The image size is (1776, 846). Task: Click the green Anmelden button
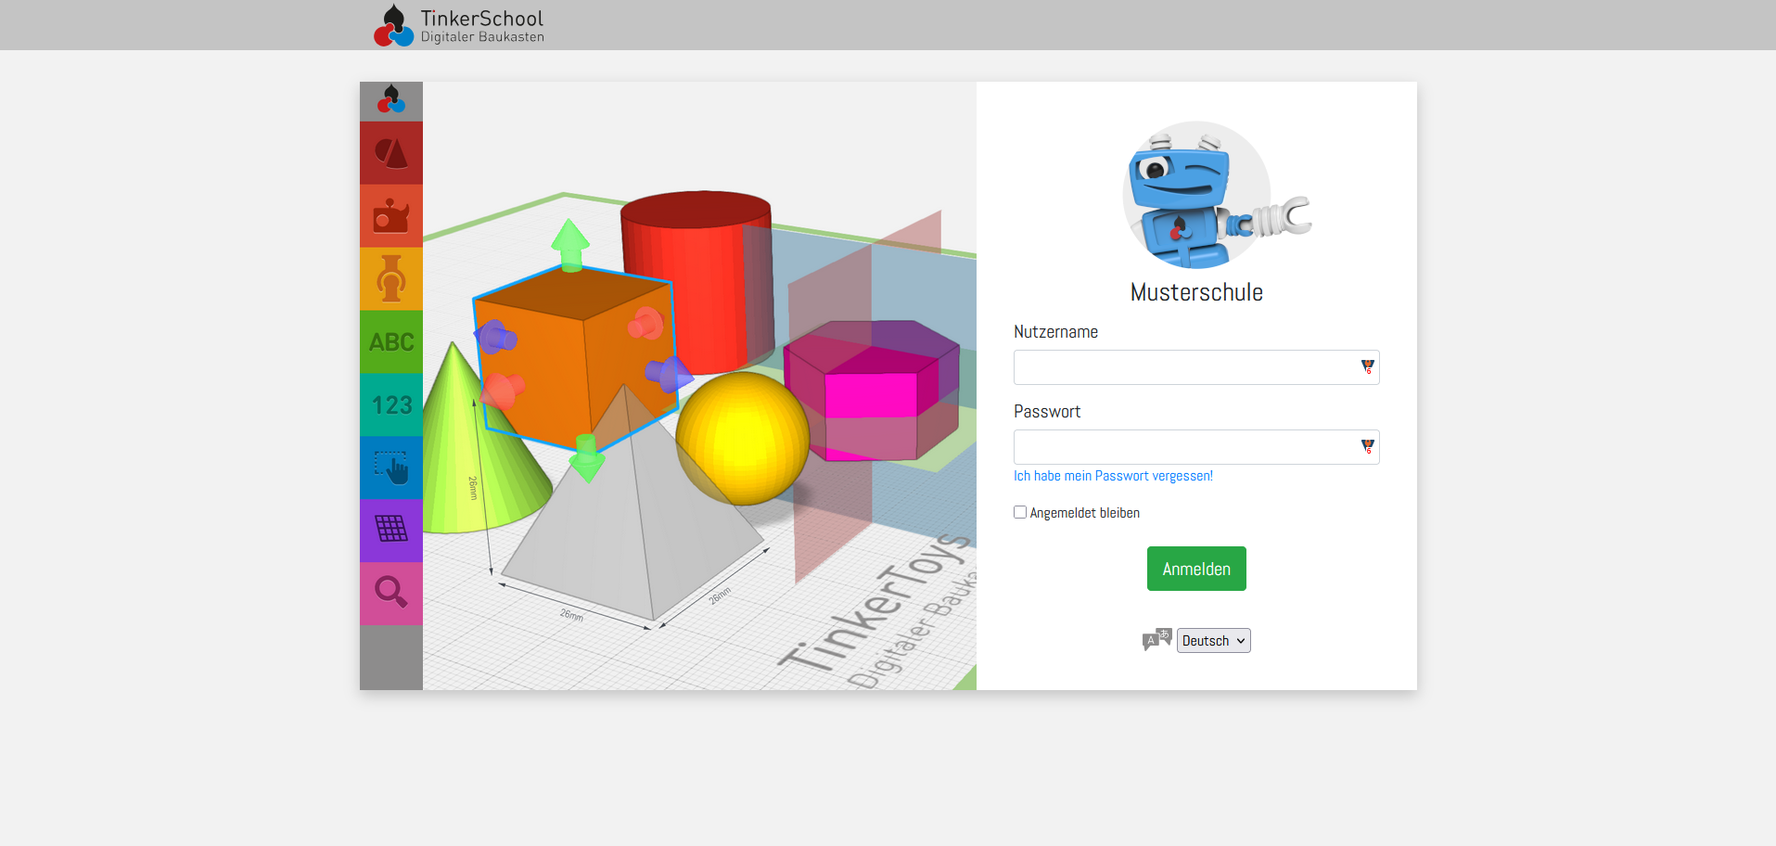(x=1196, y=568)
